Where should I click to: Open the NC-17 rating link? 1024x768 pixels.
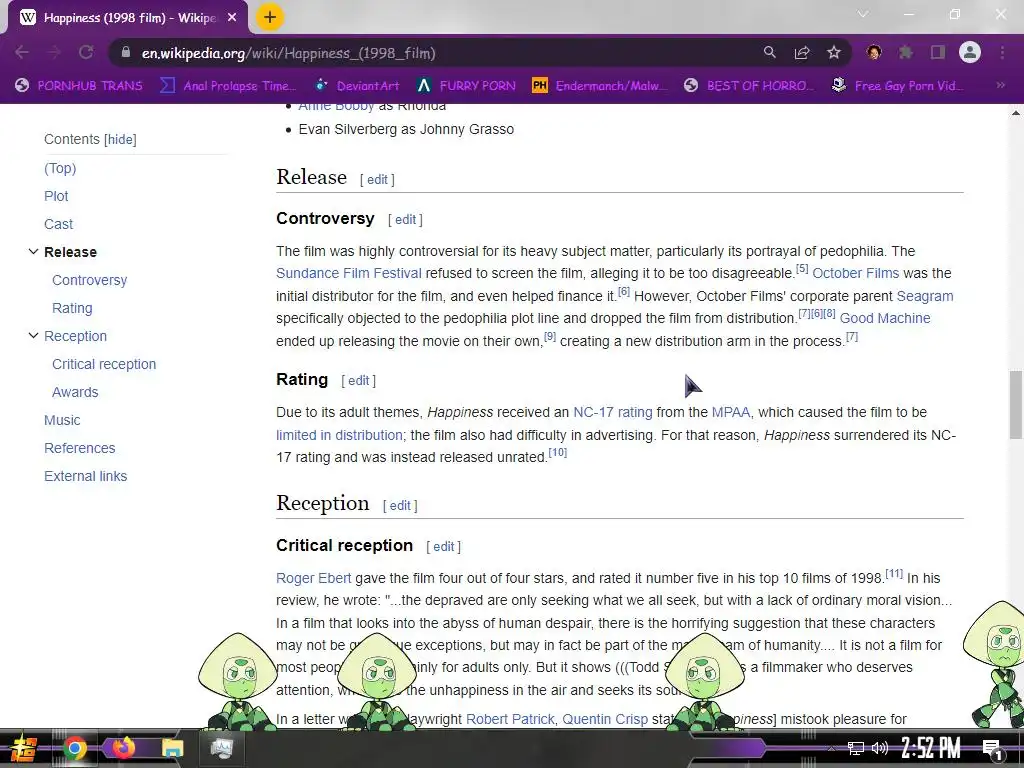point(613,413)
